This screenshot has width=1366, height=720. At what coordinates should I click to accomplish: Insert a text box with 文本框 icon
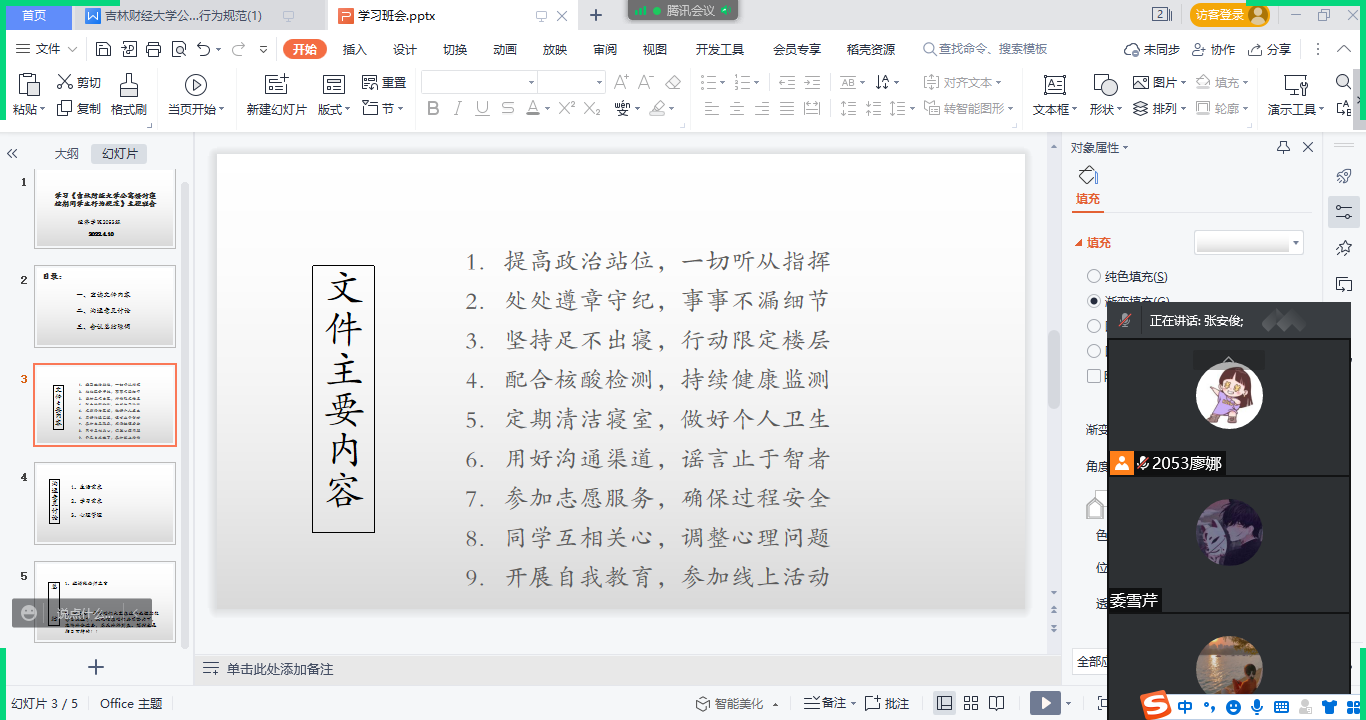click(1054, 95)
